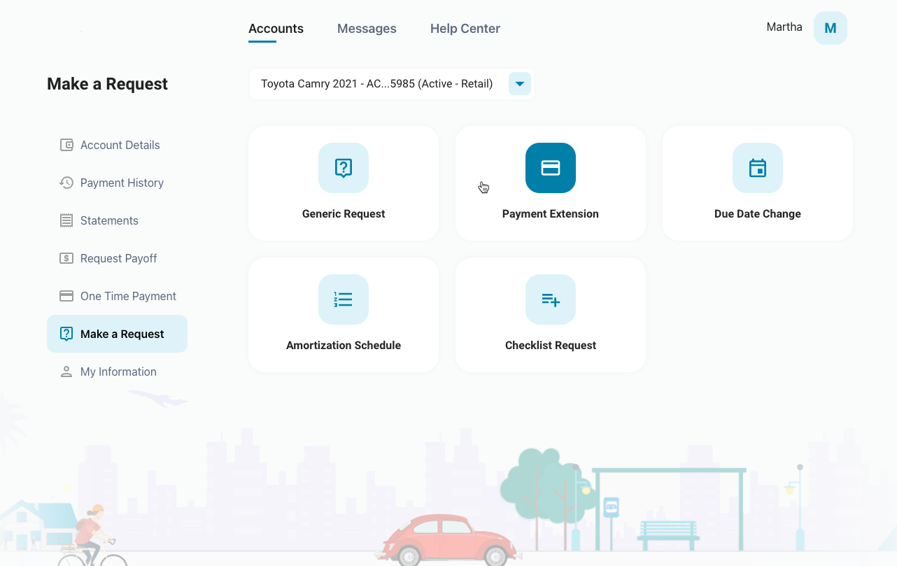This screenshot has height=566, width=897.
Task: Click the Request Payoff dollar icon
Action: (66, 258)
